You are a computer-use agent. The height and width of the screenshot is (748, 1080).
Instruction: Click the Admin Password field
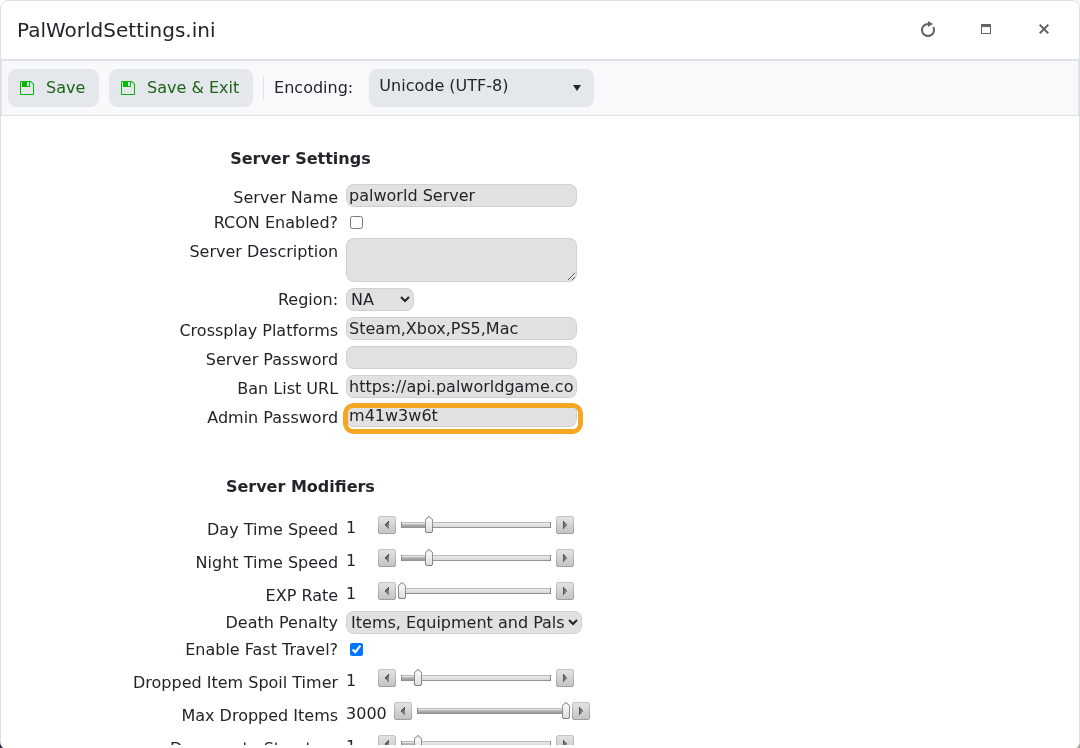pos(462,418)
